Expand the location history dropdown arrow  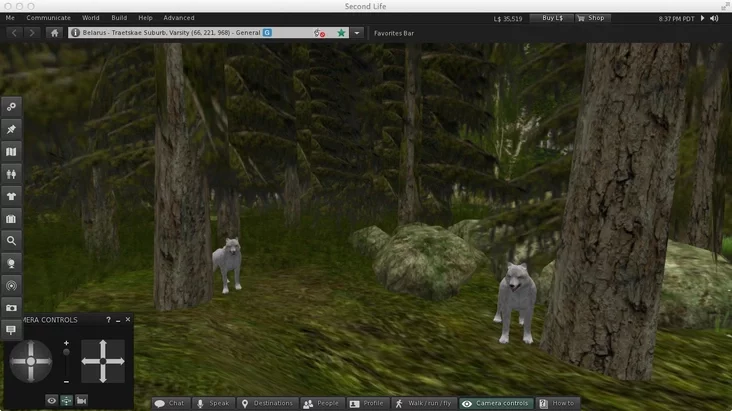pos(357,33)
